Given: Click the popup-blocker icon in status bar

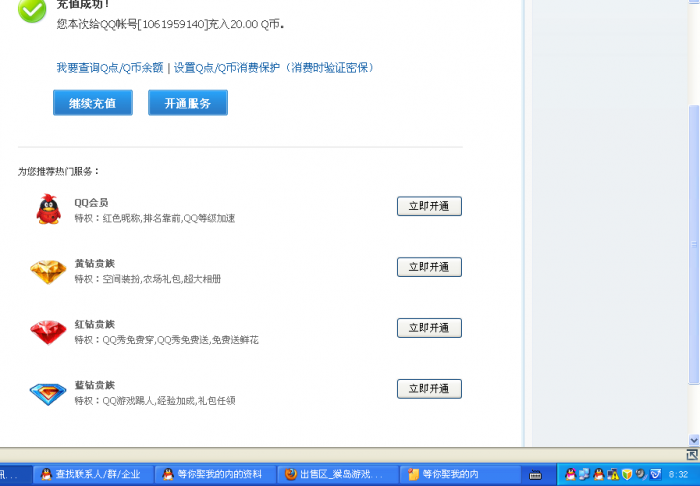Looking at the screenshot, I should (x=692, y=455).
